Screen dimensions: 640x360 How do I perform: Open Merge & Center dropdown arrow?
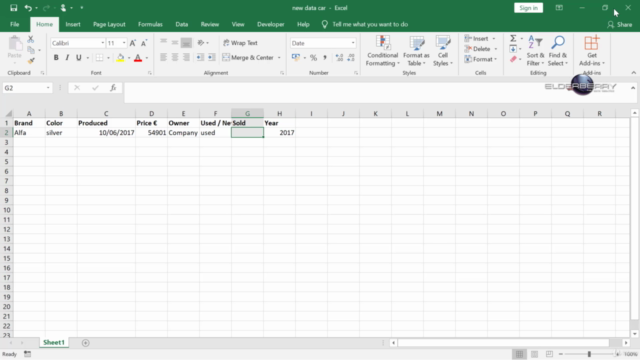tap(279, 58)
